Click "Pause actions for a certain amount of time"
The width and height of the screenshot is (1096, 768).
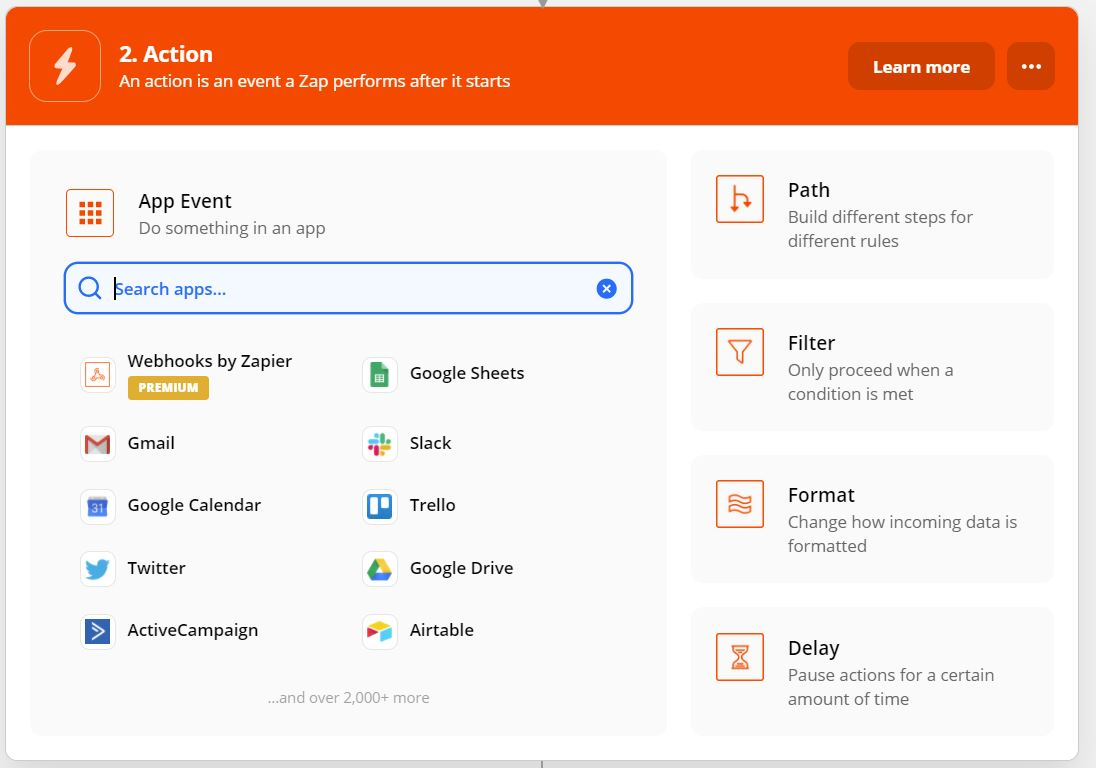click(x=891, y=687)
